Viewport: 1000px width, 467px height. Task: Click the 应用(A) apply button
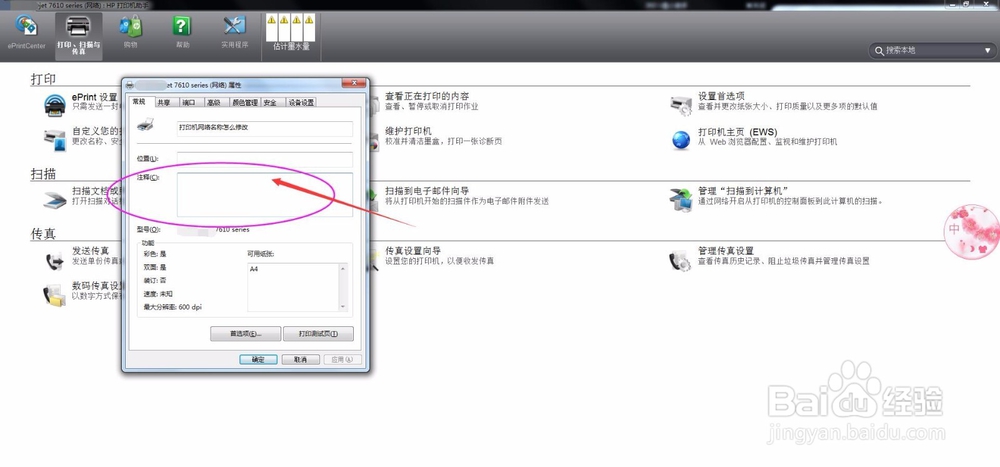click(x=342, y=360)
